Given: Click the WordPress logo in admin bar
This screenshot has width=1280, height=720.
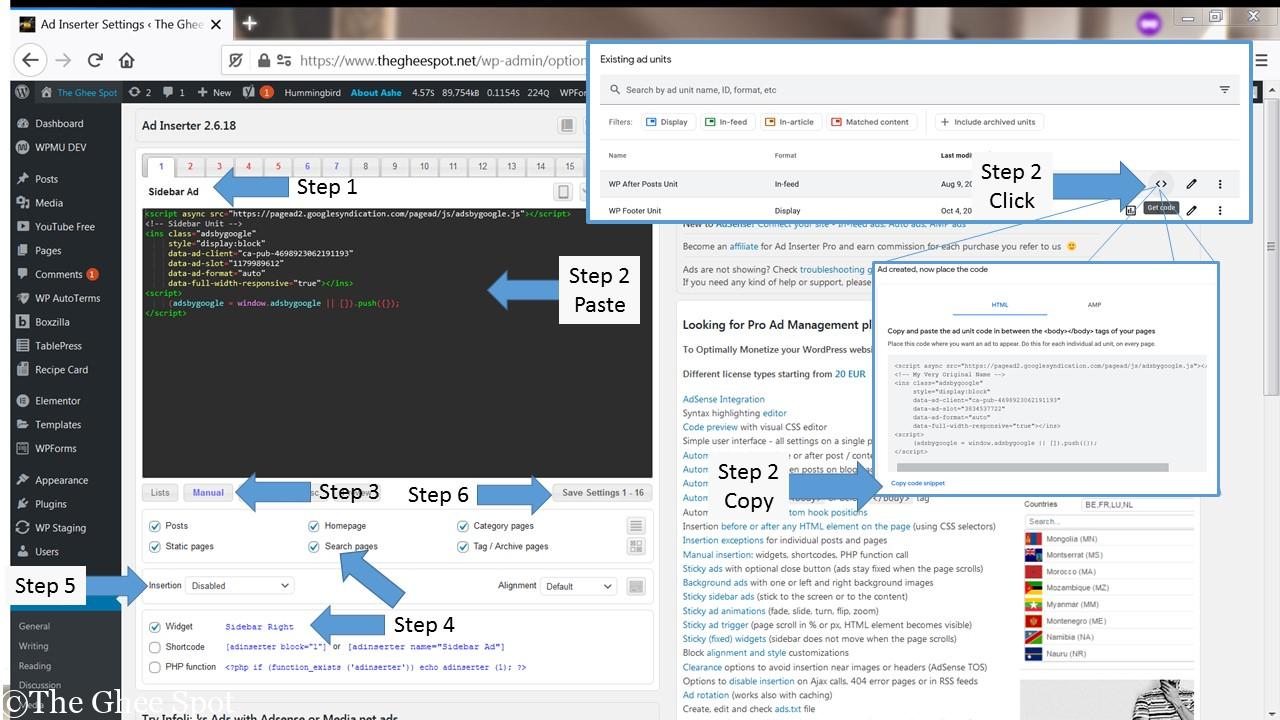Looking at the screenshot, I should [23, 92].
